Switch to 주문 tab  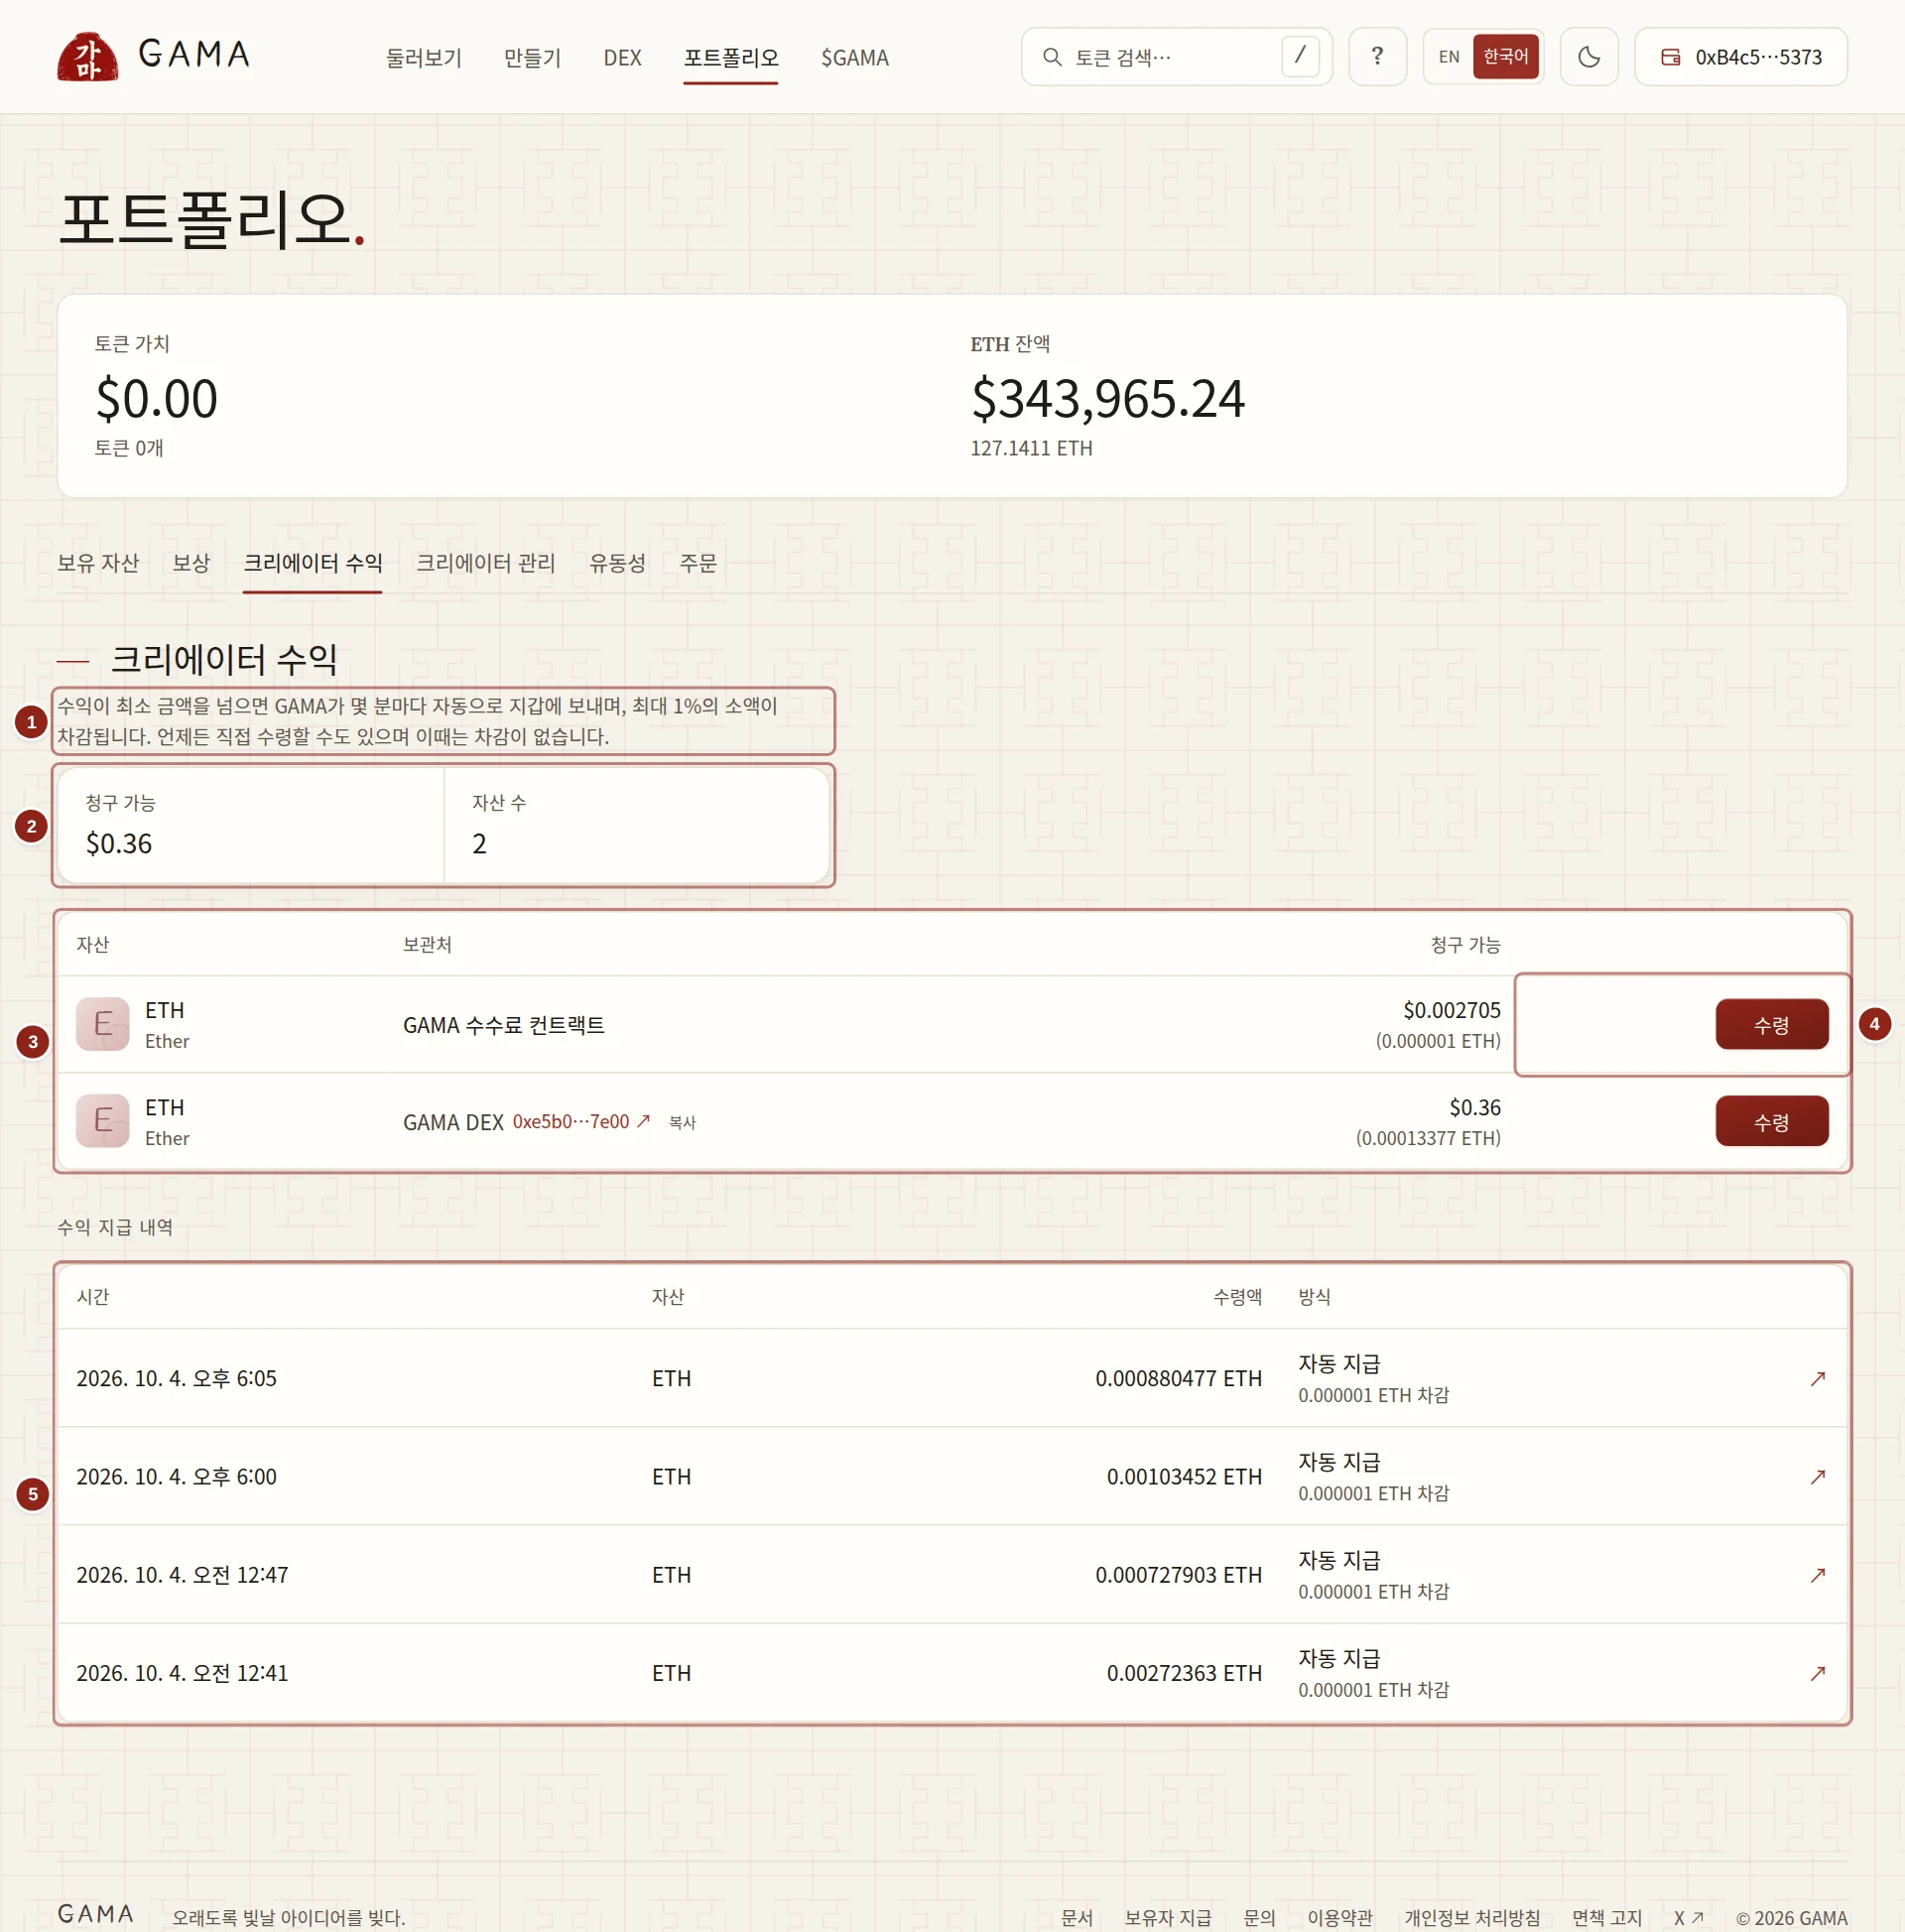coord(698,563)
